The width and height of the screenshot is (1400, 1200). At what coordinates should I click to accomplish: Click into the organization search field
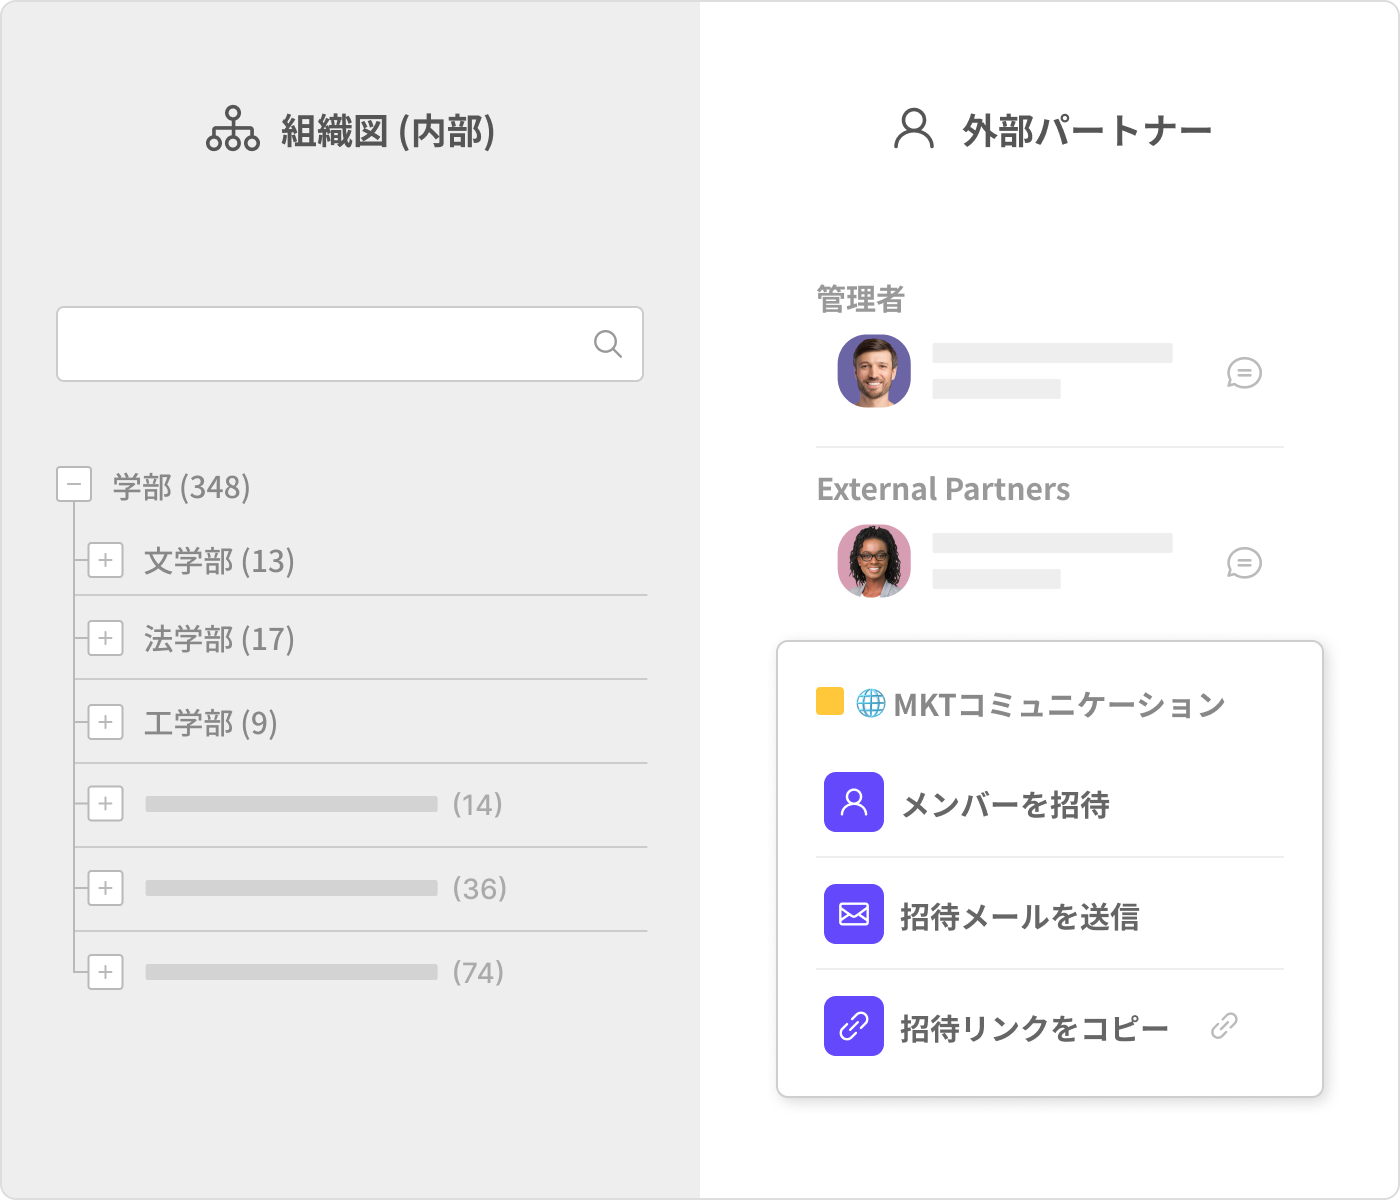(x=320, y=344)
